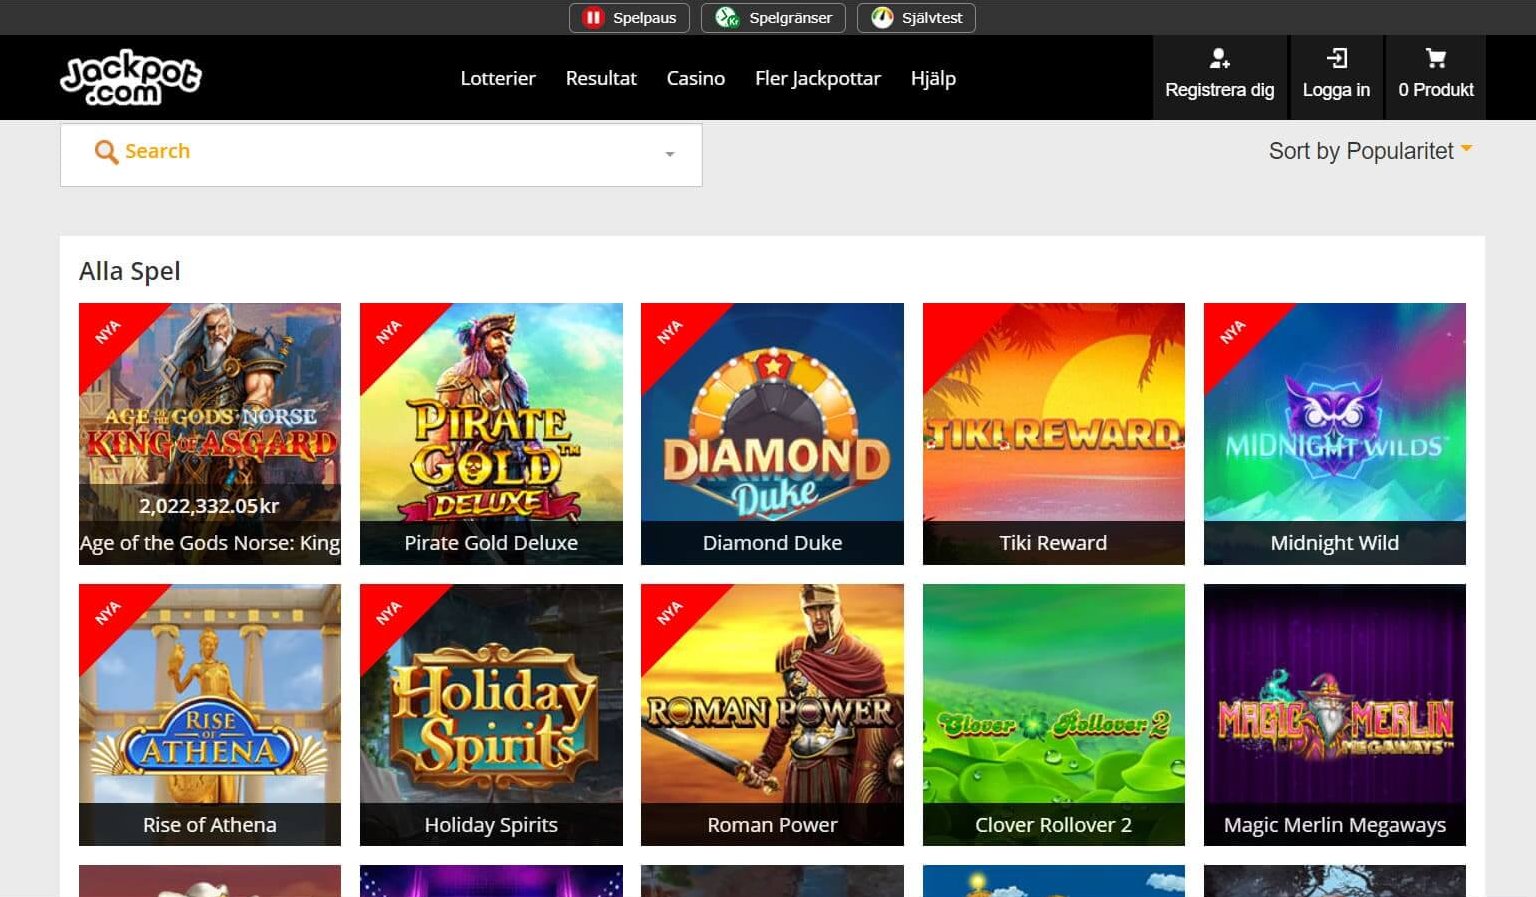
Task: Click the 2,022,332.05kr jackpot amount
Action: point(209,506)
